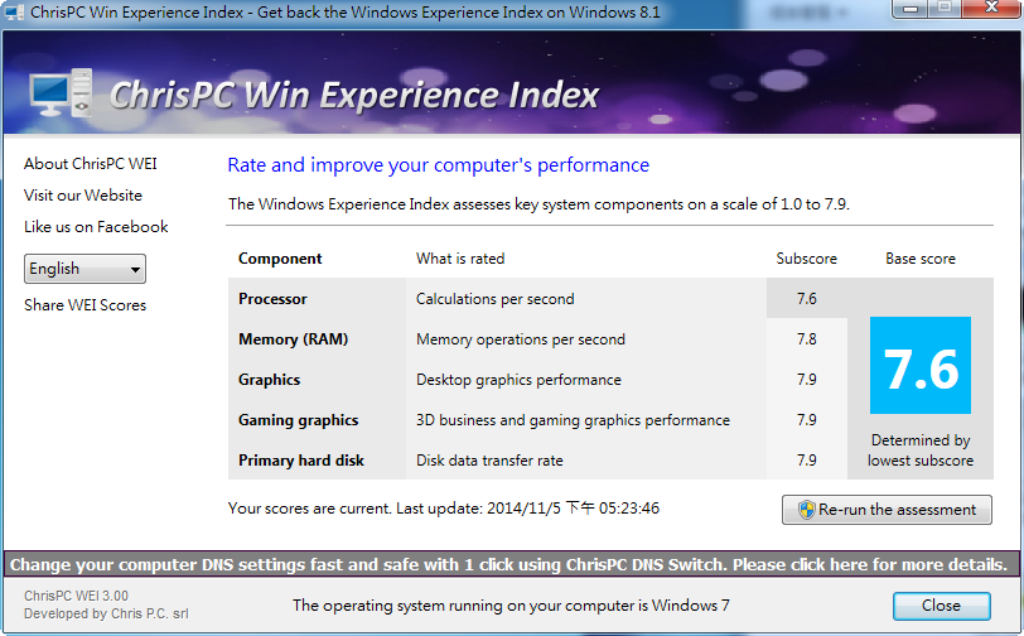Open the ChrisPC DNS Switch promo banner
This screenshot has height=636, width=1024.
click(x=511, y=564)
